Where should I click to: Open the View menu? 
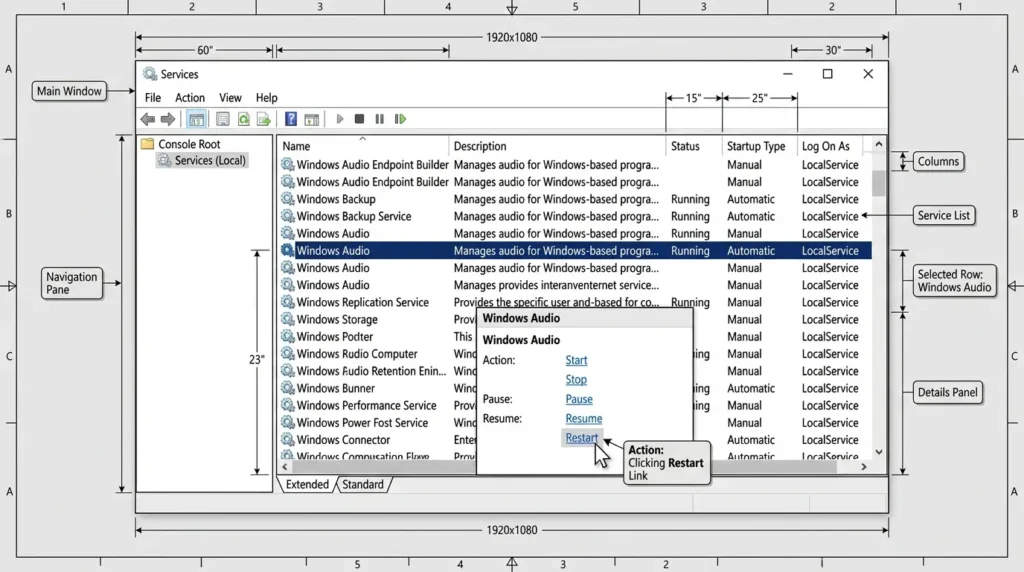[x=230, y=98]
